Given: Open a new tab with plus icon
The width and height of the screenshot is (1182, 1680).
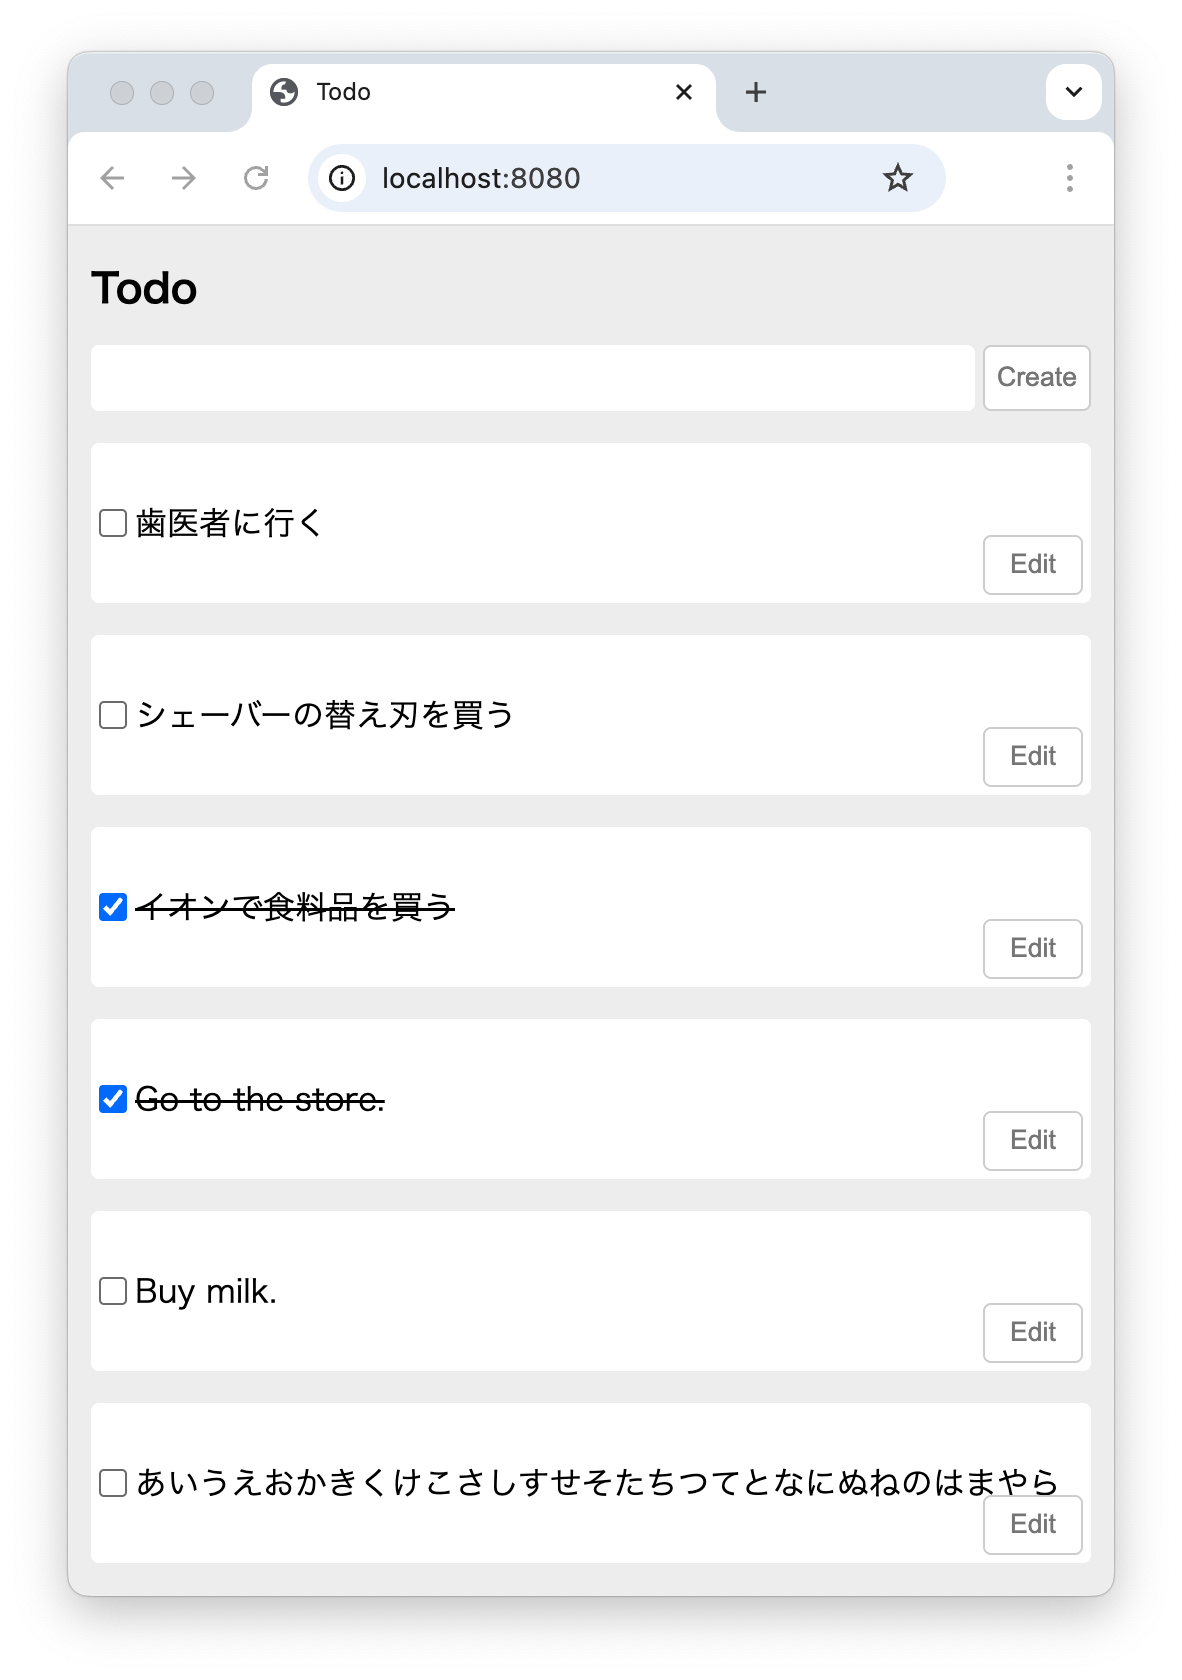Looking at the screenshot, I should [756, 92].
